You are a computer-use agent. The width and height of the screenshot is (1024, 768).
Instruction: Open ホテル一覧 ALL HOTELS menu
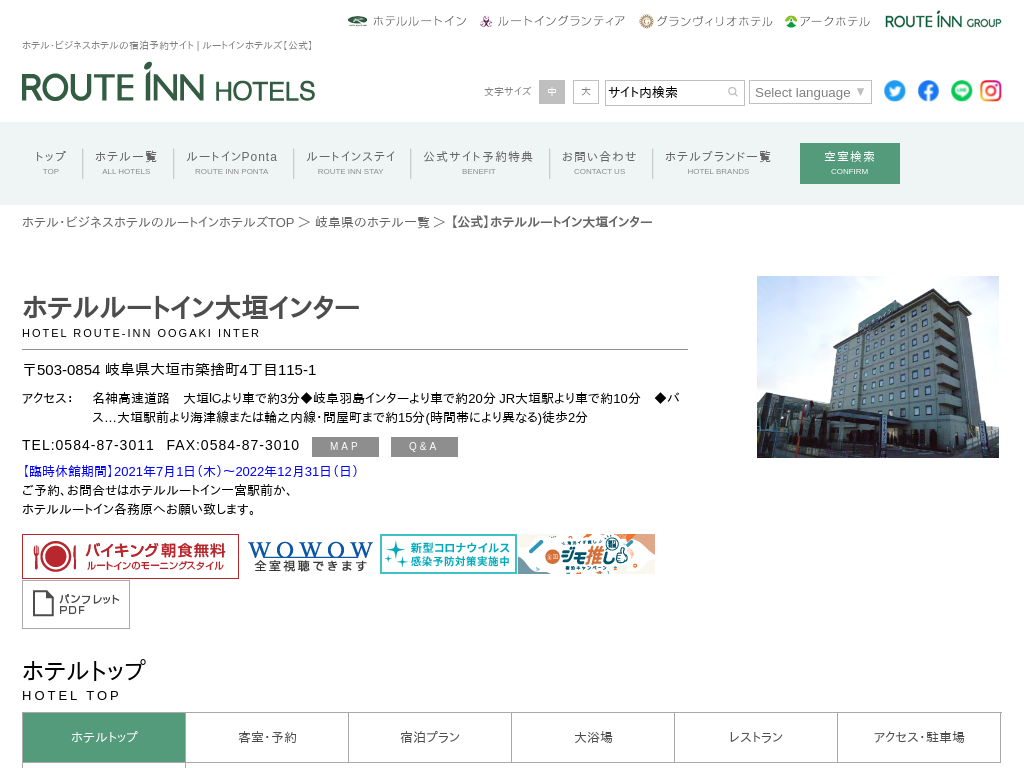coord(126,163)
